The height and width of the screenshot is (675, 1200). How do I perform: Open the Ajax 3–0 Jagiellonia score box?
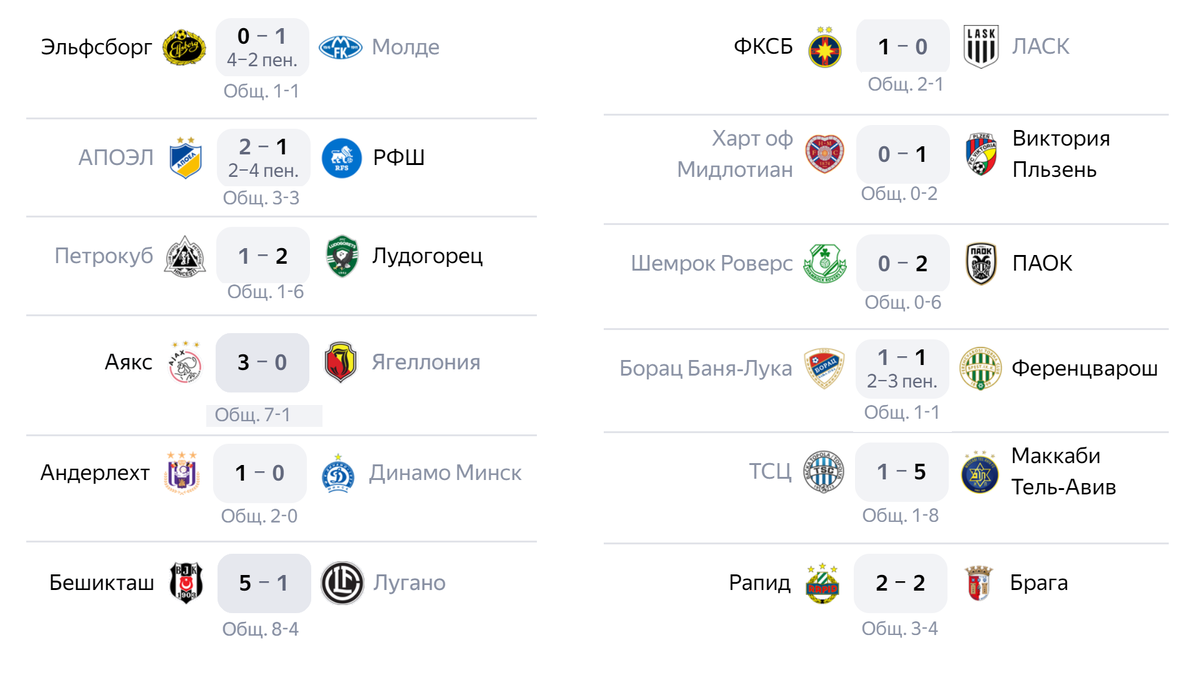(262, 362)
